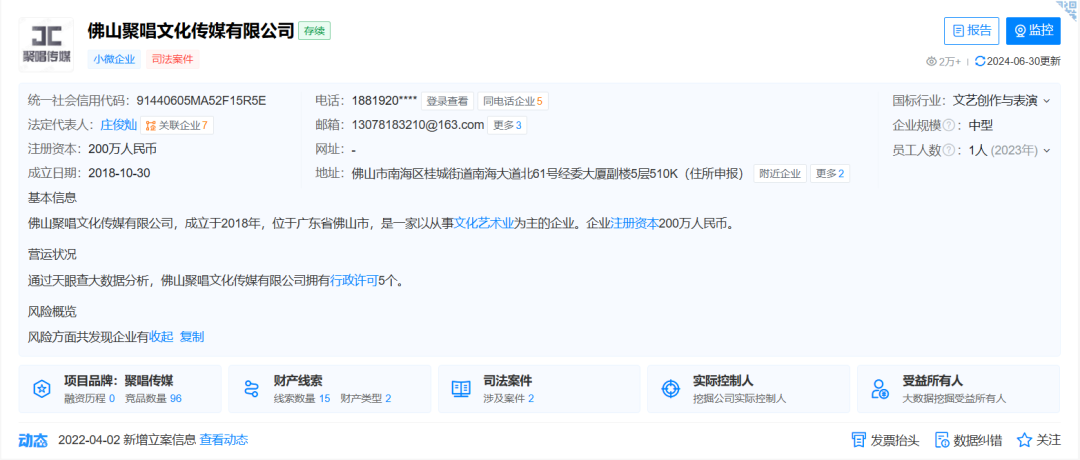Click the eye views icon showing 2万+
This screenshot has width=1080, height=460.
(931, 61)
